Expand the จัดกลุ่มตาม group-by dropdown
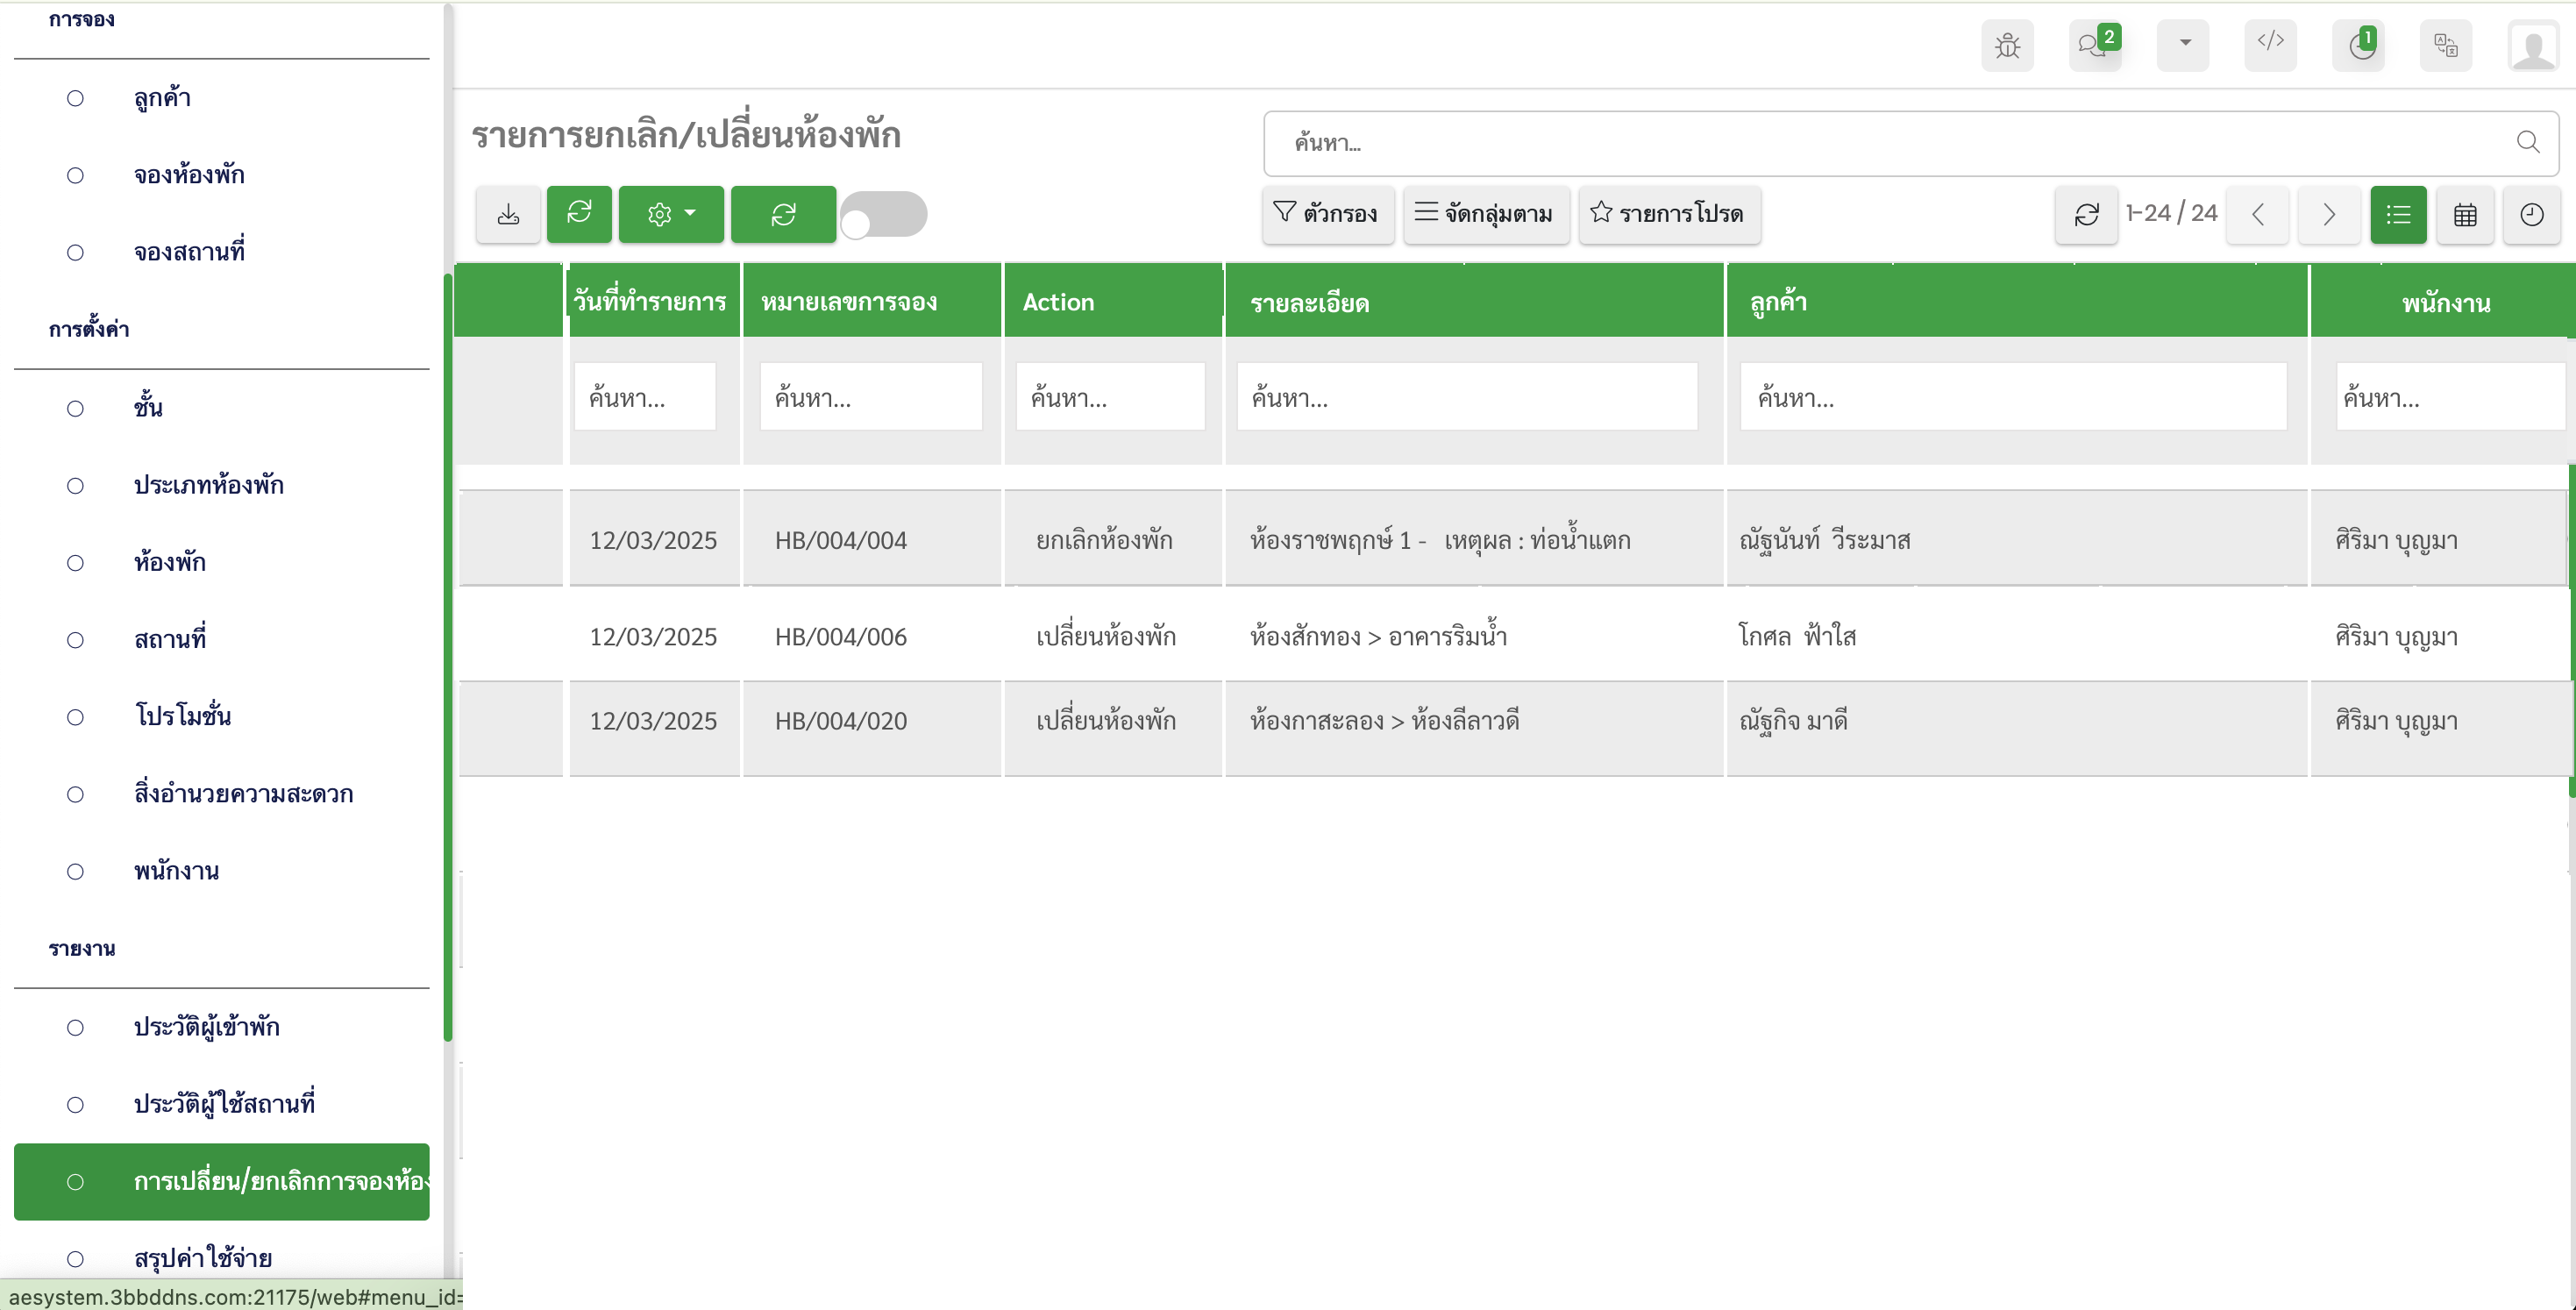This screenshot has height=1310, width=2576. tap(1485, 214)
